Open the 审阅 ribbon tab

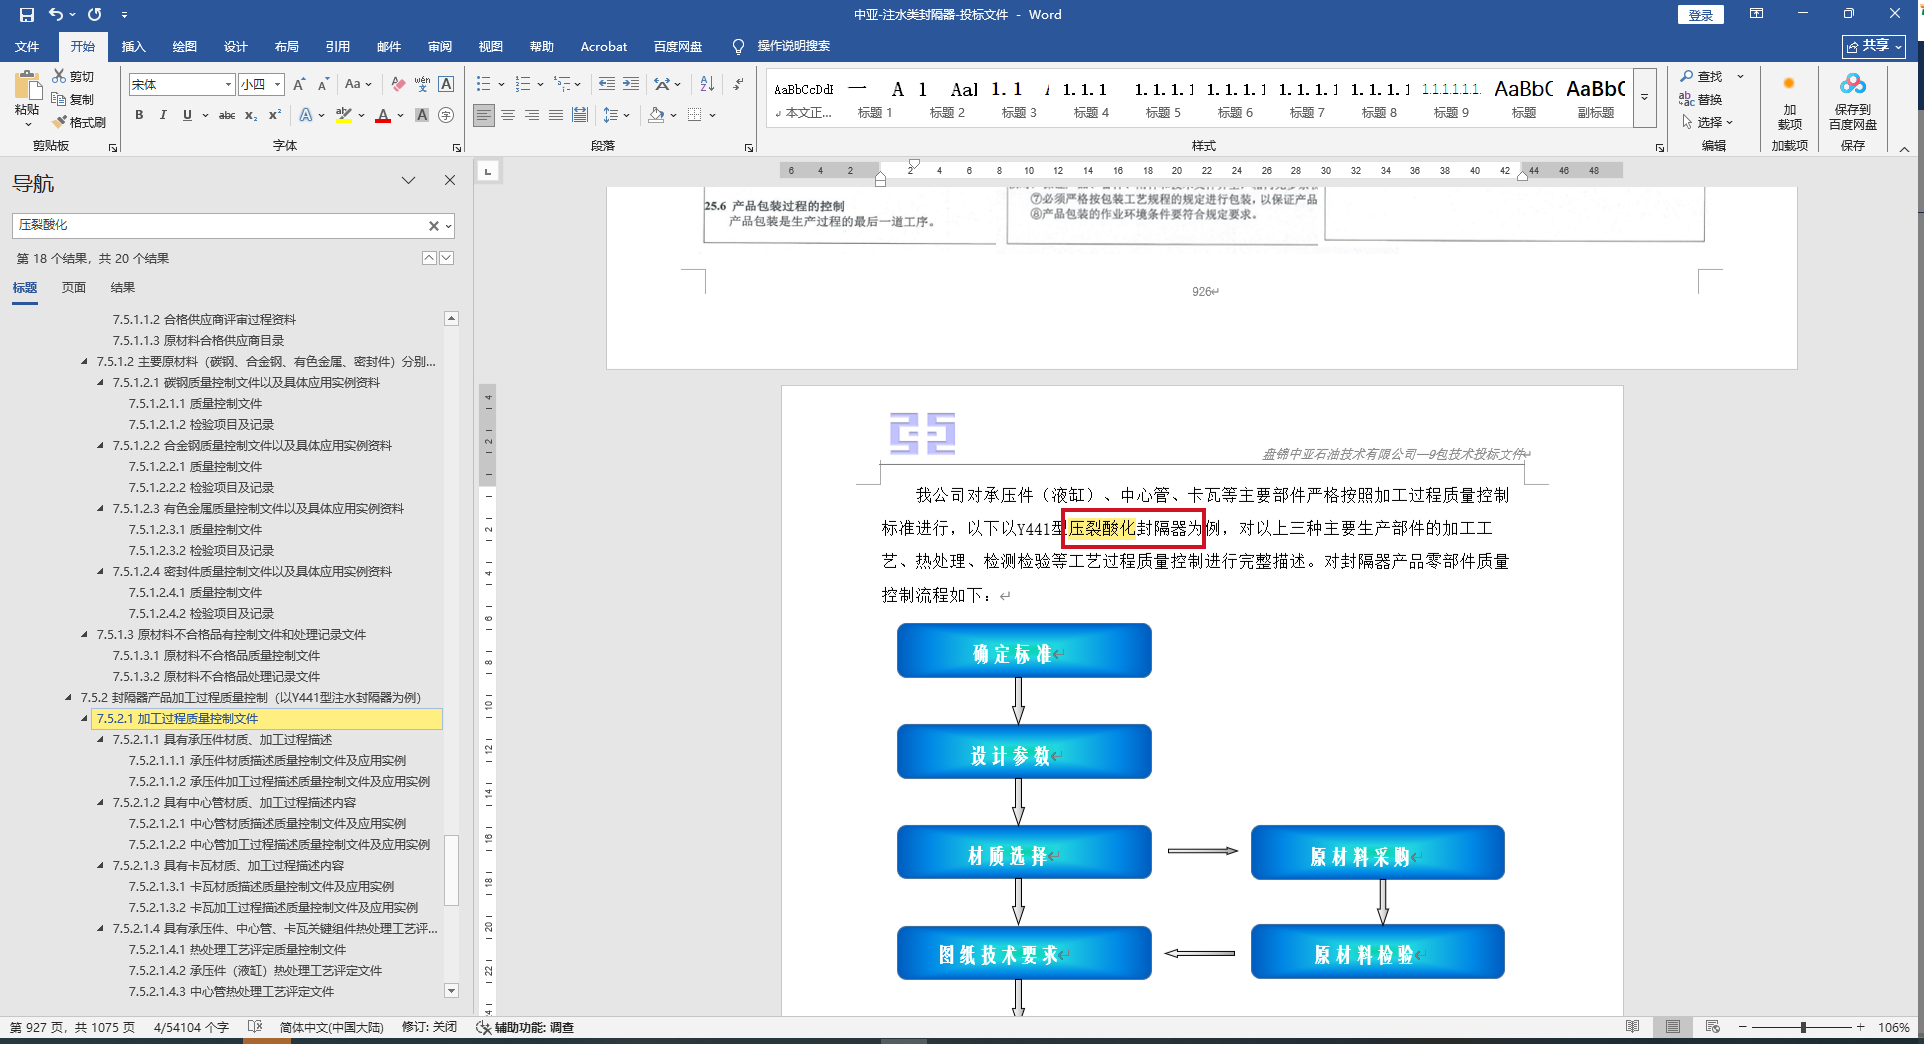coord(440,46)
